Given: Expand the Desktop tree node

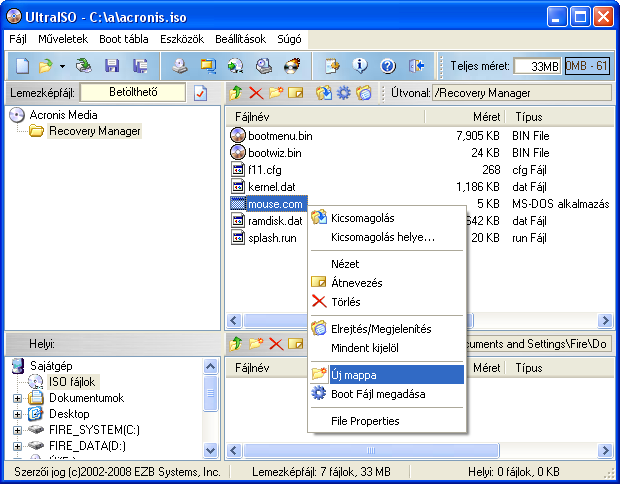Looking at the screenshot, I should [x=17, y=414].
